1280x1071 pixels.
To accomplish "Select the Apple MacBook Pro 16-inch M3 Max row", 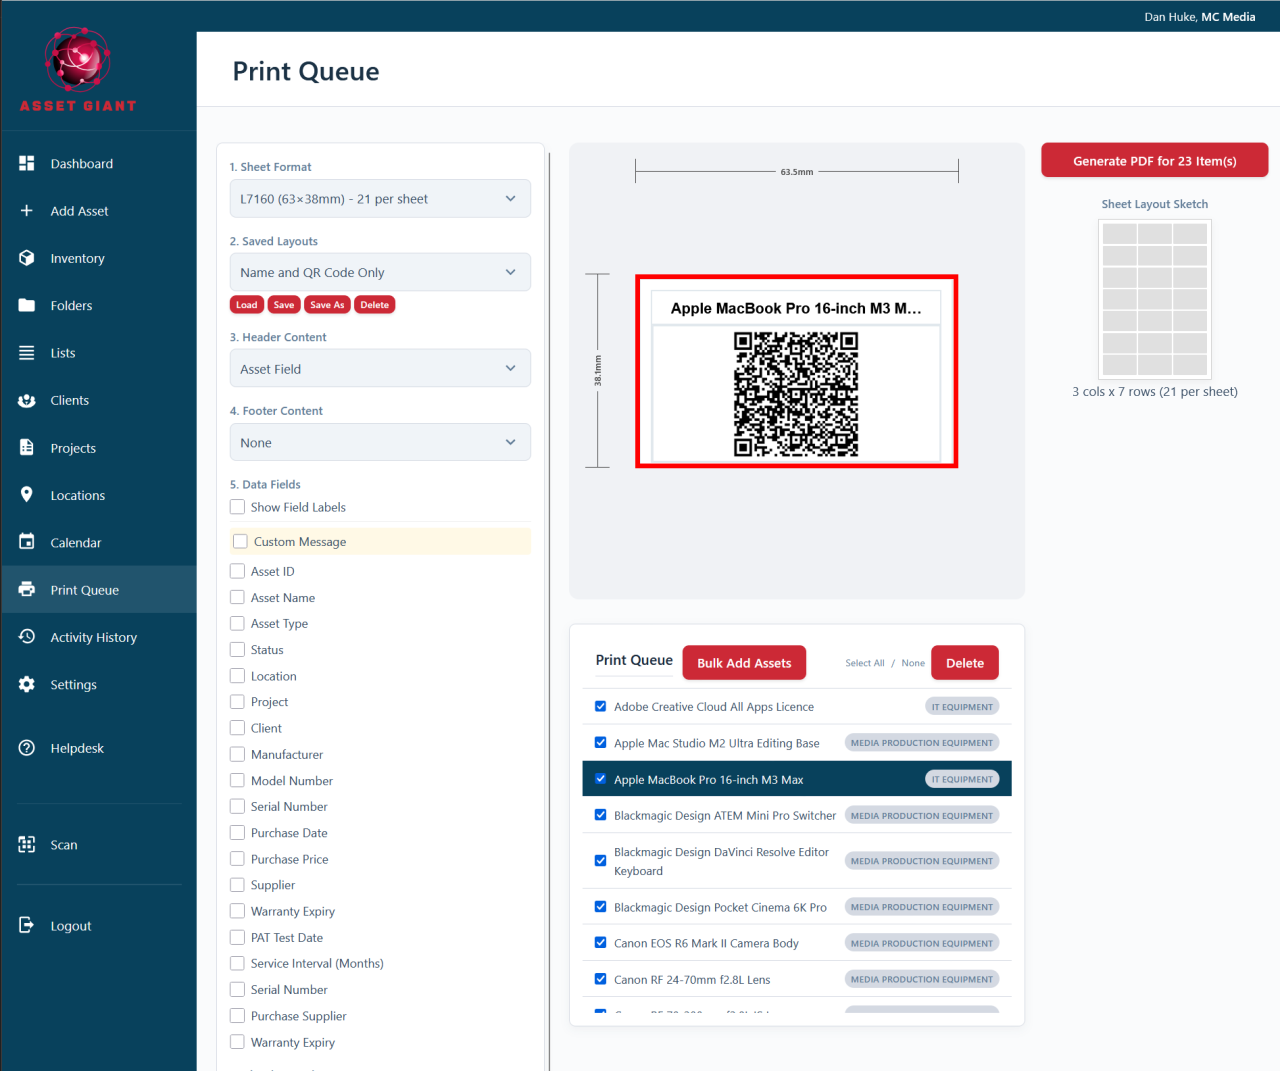I will pos(797,779).
